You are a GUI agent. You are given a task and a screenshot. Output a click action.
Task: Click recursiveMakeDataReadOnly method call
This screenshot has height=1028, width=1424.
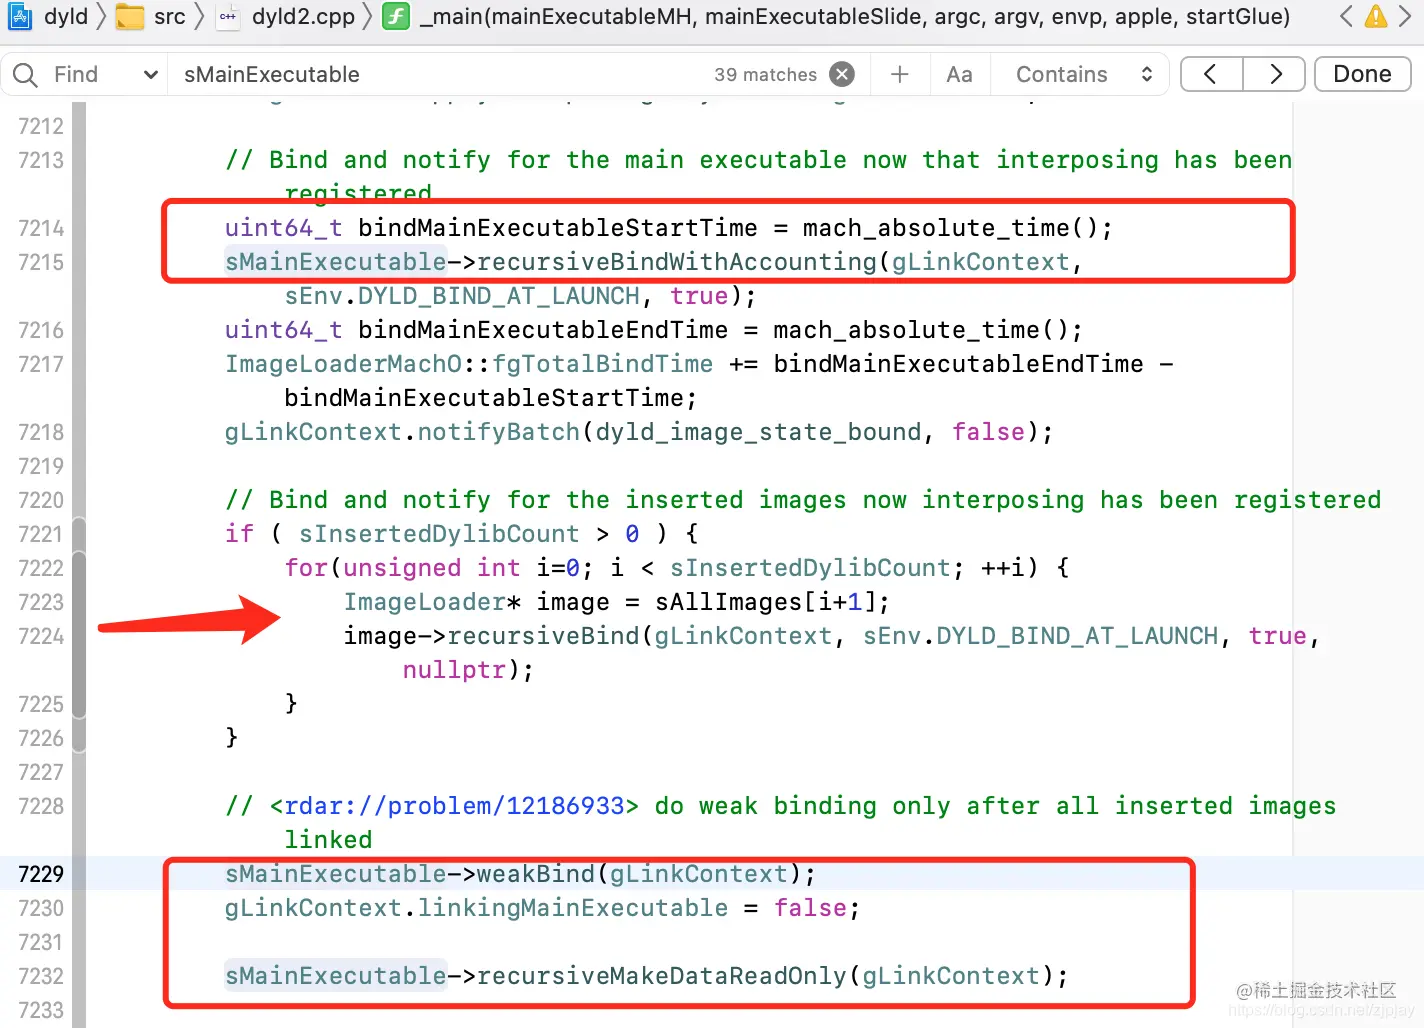(x=661, y=976)
